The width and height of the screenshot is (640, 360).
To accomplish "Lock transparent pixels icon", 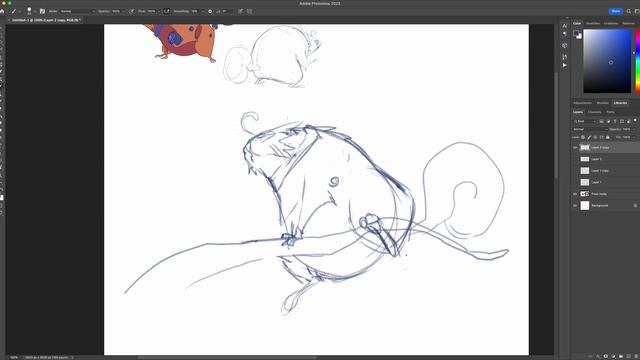I will tap(583, 137).
